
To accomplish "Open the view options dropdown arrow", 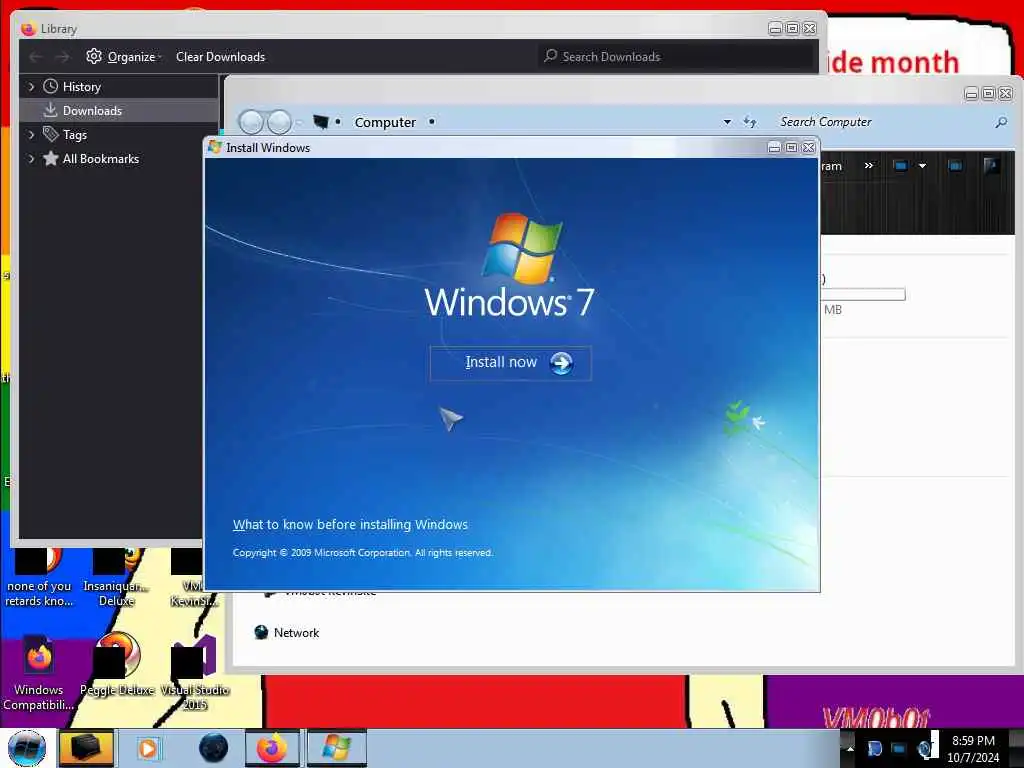I will click(922, 166).
